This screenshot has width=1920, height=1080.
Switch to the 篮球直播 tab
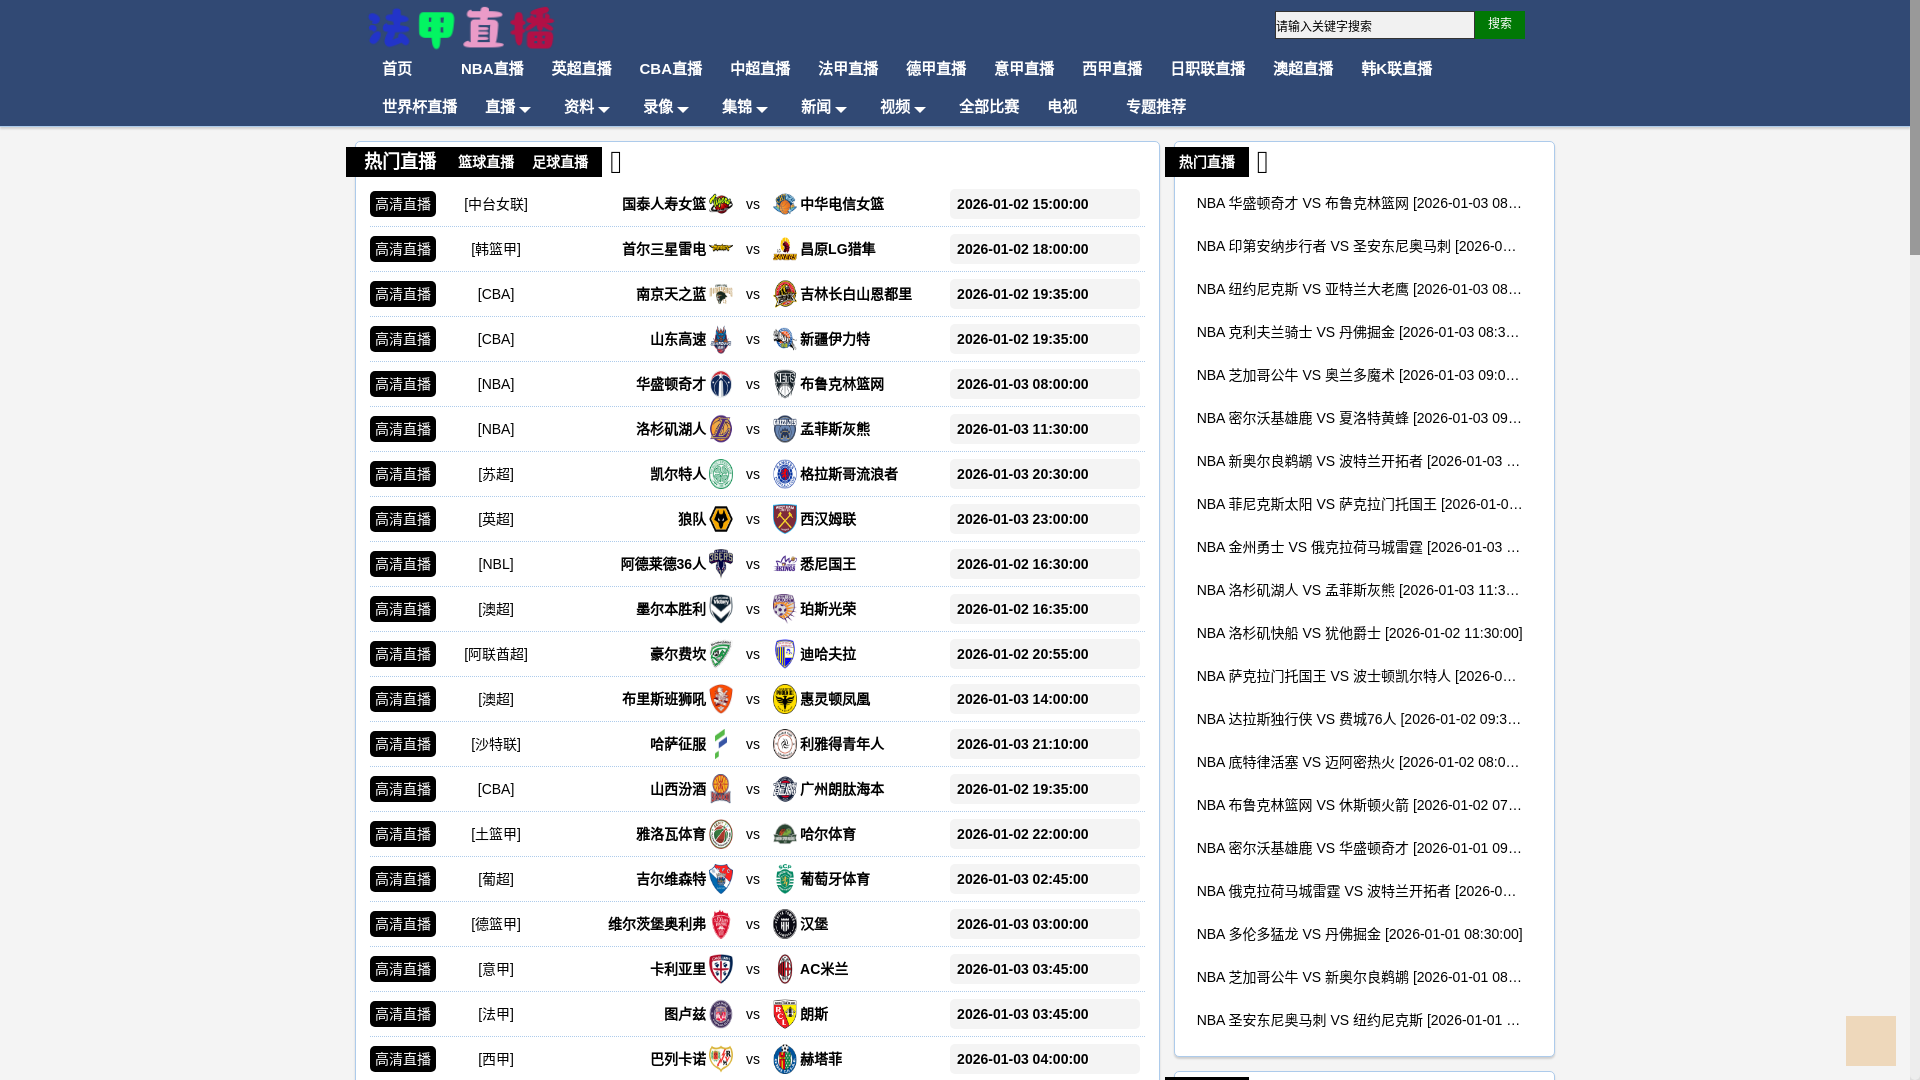[x=486, y=162]
